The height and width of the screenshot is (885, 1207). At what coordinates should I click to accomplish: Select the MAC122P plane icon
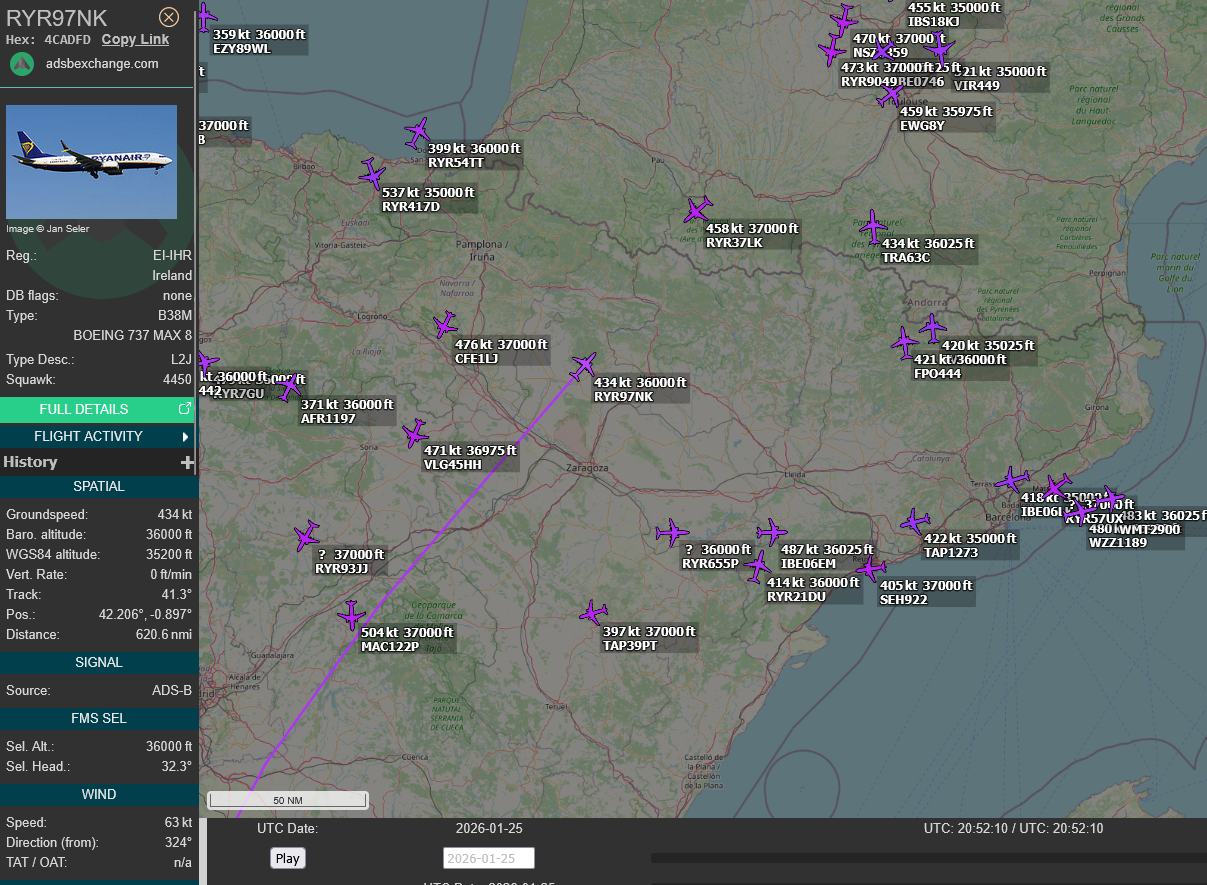350,615
